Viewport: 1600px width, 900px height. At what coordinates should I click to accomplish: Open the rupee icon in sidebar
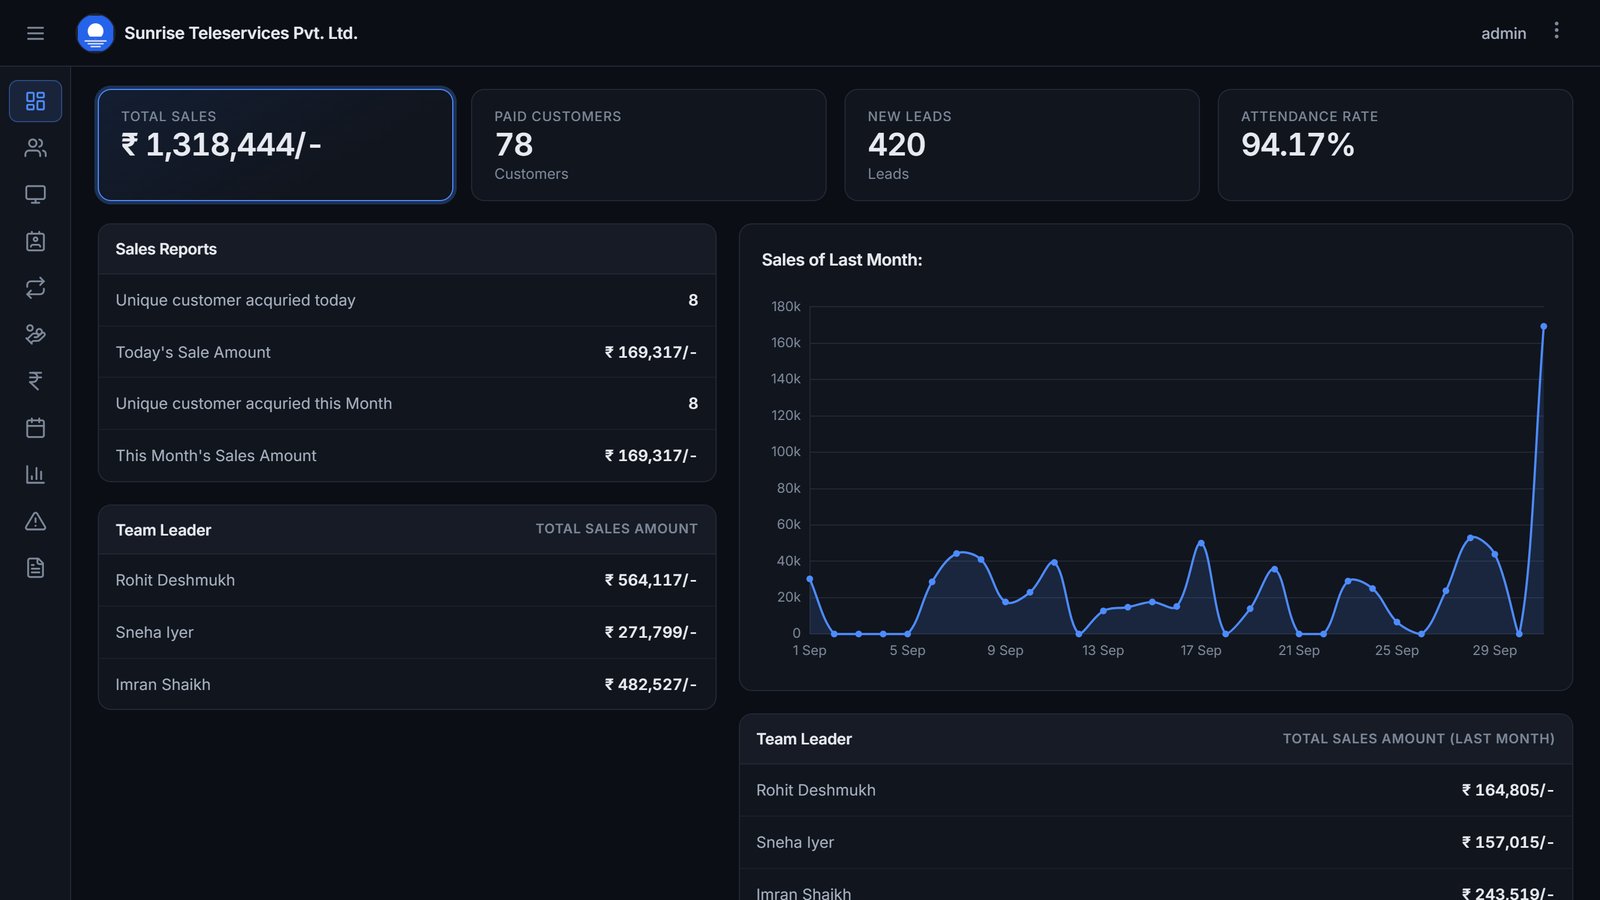(x=35, y=381)
